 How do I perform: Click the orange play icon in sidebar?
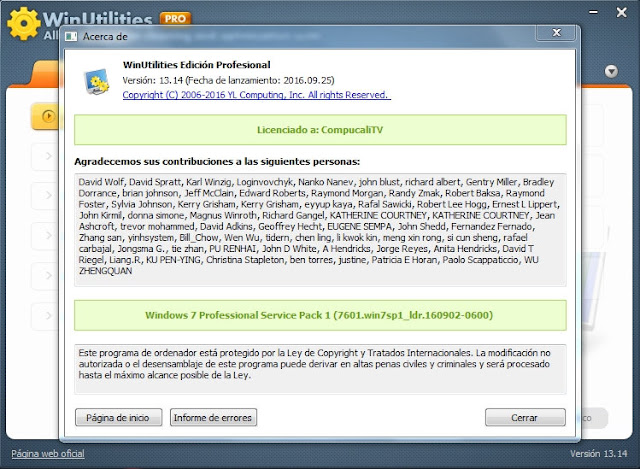click(48, 116)
